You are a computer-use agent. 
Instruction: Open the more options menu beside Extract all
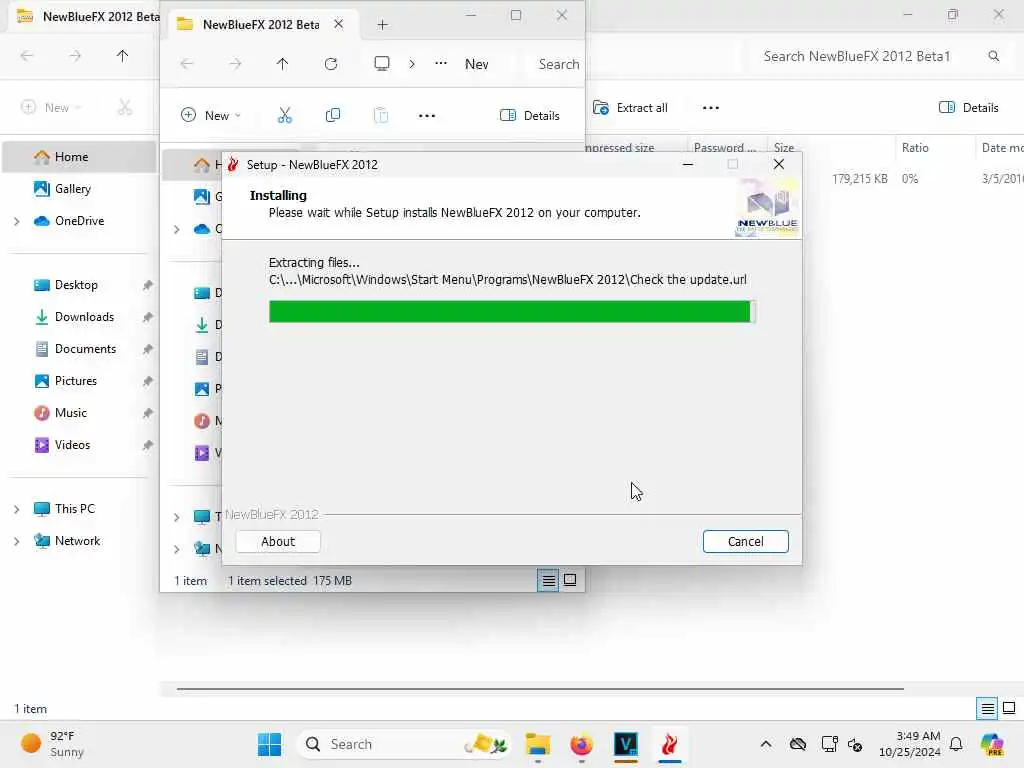(711, 108)
